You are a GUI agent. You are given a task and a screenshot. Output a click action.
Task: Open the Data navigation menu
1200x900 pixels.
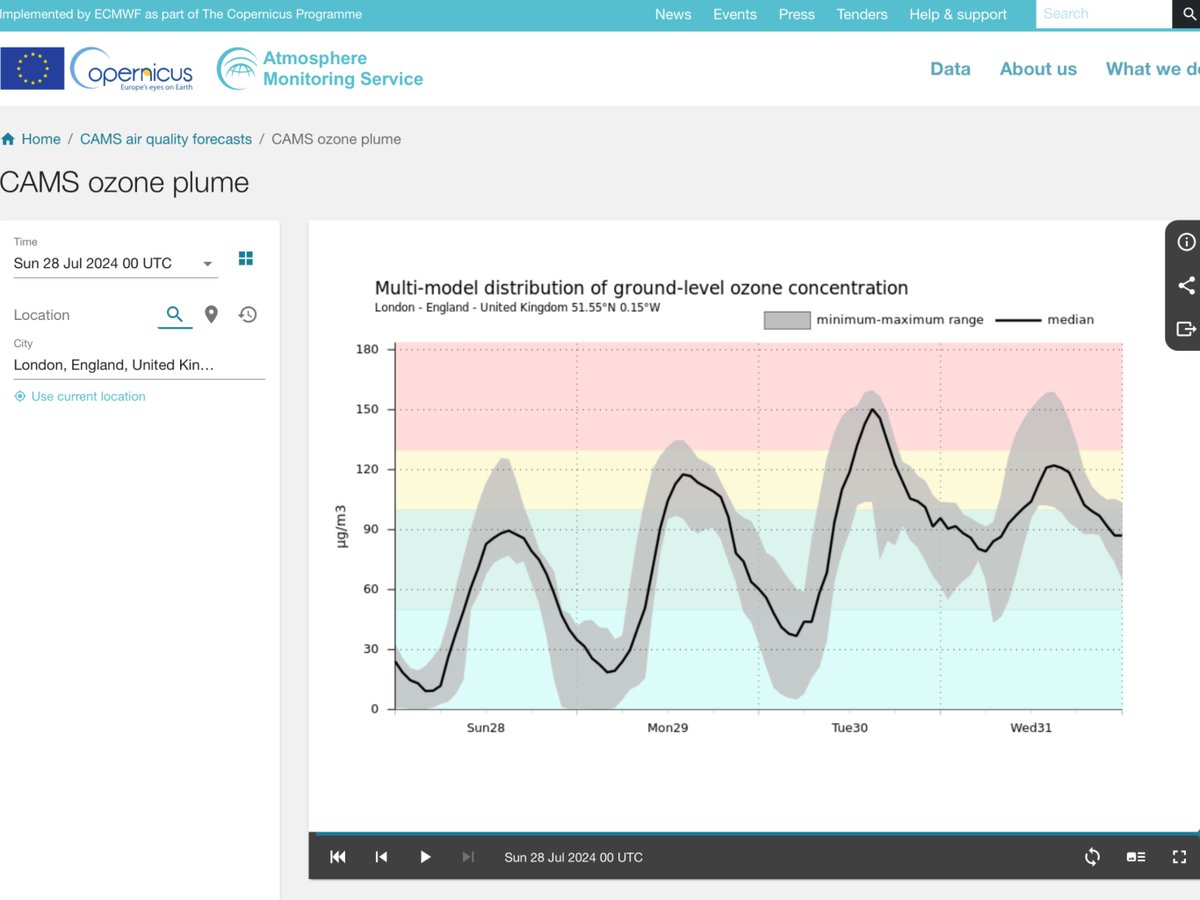point(950,69)
